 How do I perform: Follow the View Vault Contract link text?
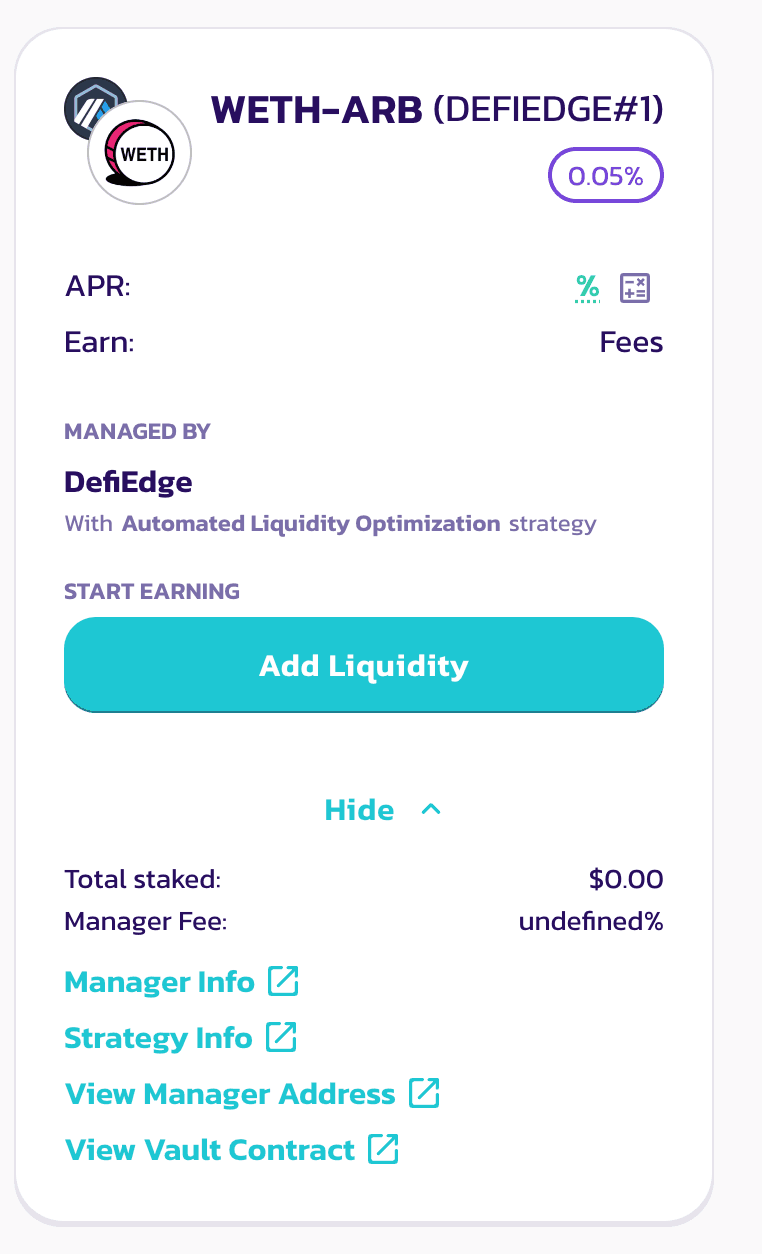pos(210,1150)
